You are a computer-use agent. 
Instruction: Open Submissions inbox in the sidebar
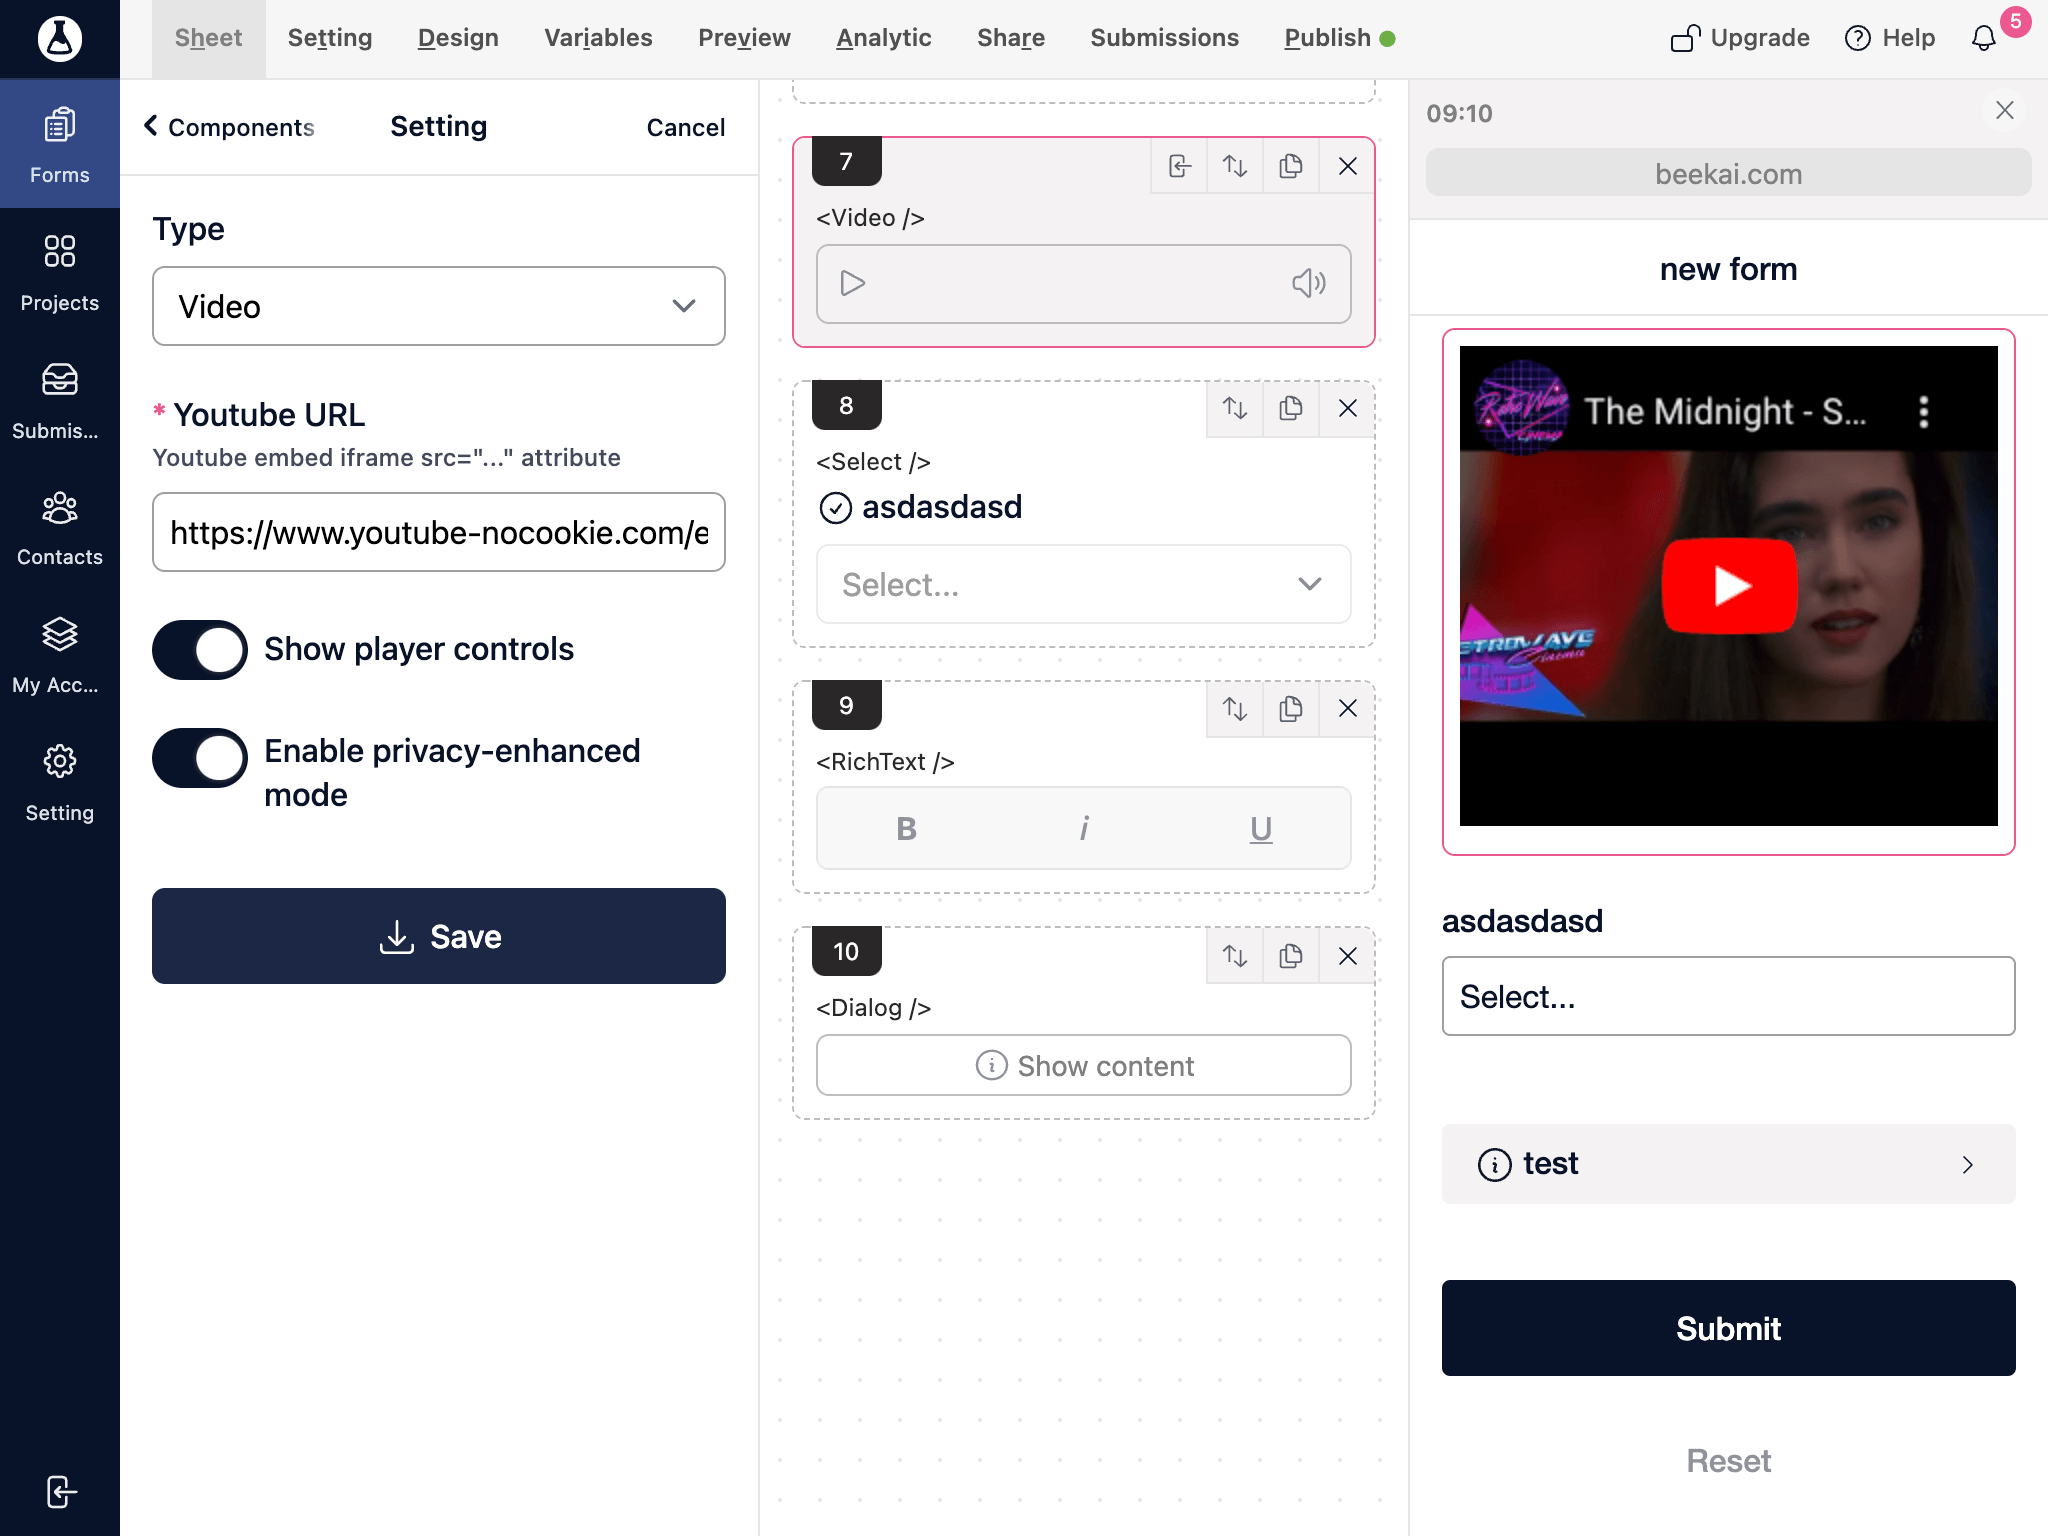[x=60, y=400]
